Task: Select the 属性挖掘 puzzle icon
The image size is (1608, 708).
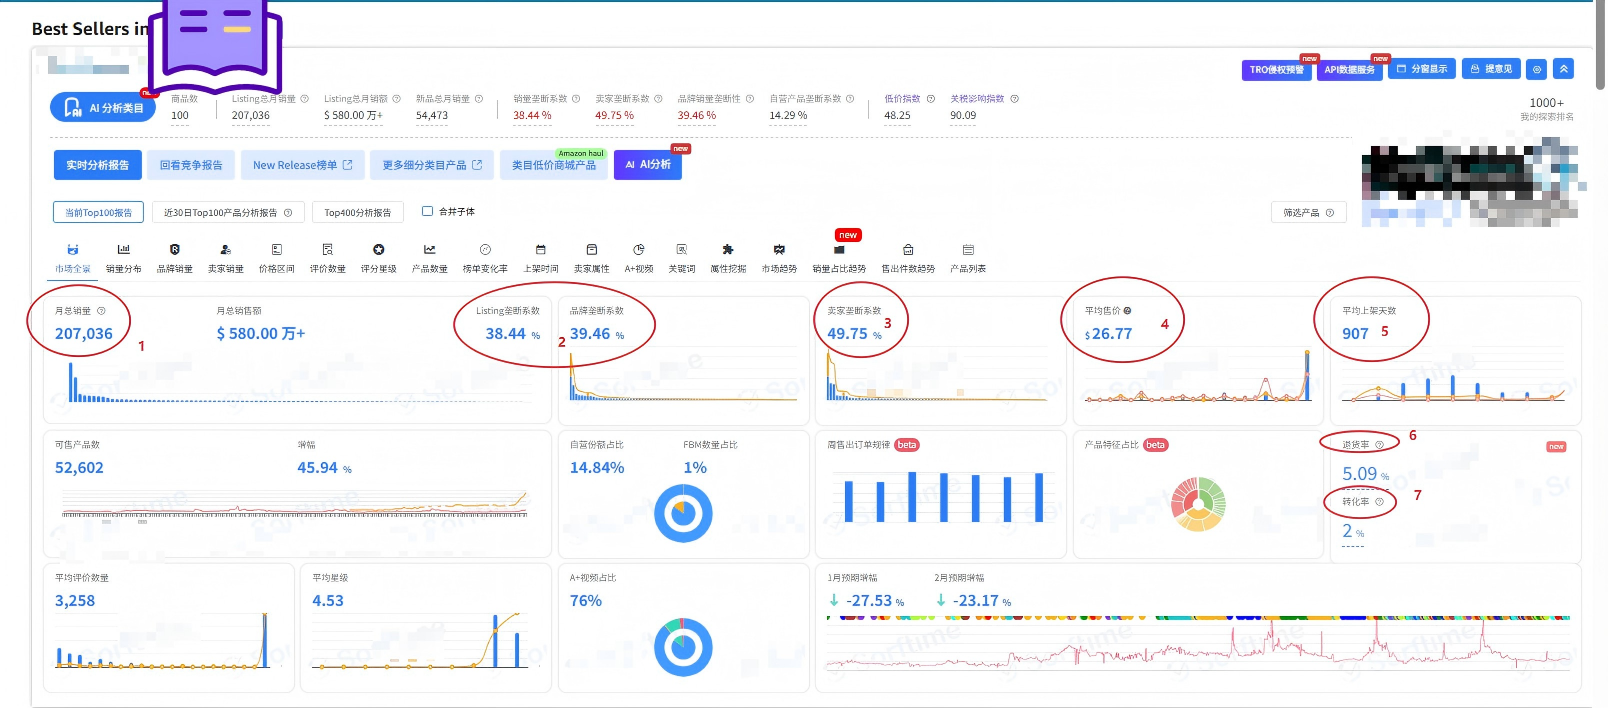Action: 728,250
